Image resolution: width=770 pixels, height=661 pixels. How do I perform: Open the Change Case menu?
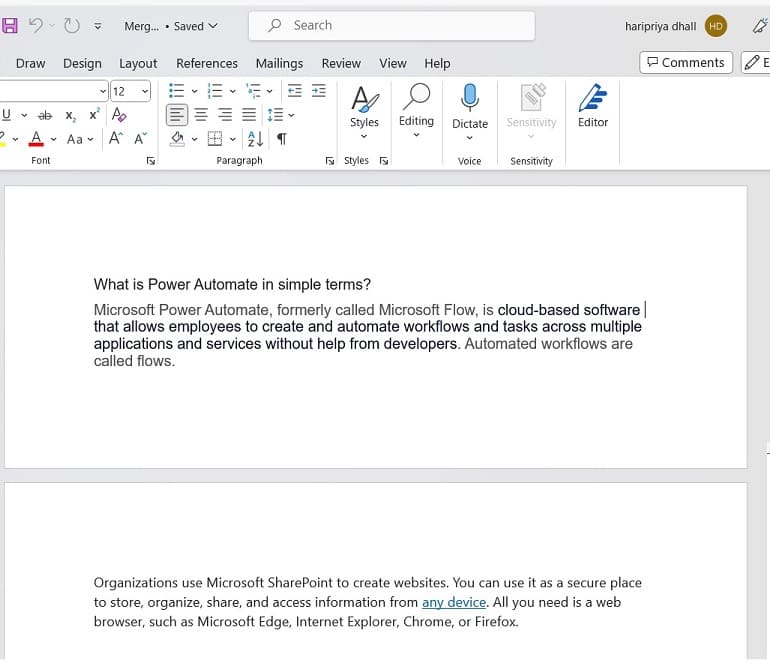pyautogui.click(x=80, y=139)
